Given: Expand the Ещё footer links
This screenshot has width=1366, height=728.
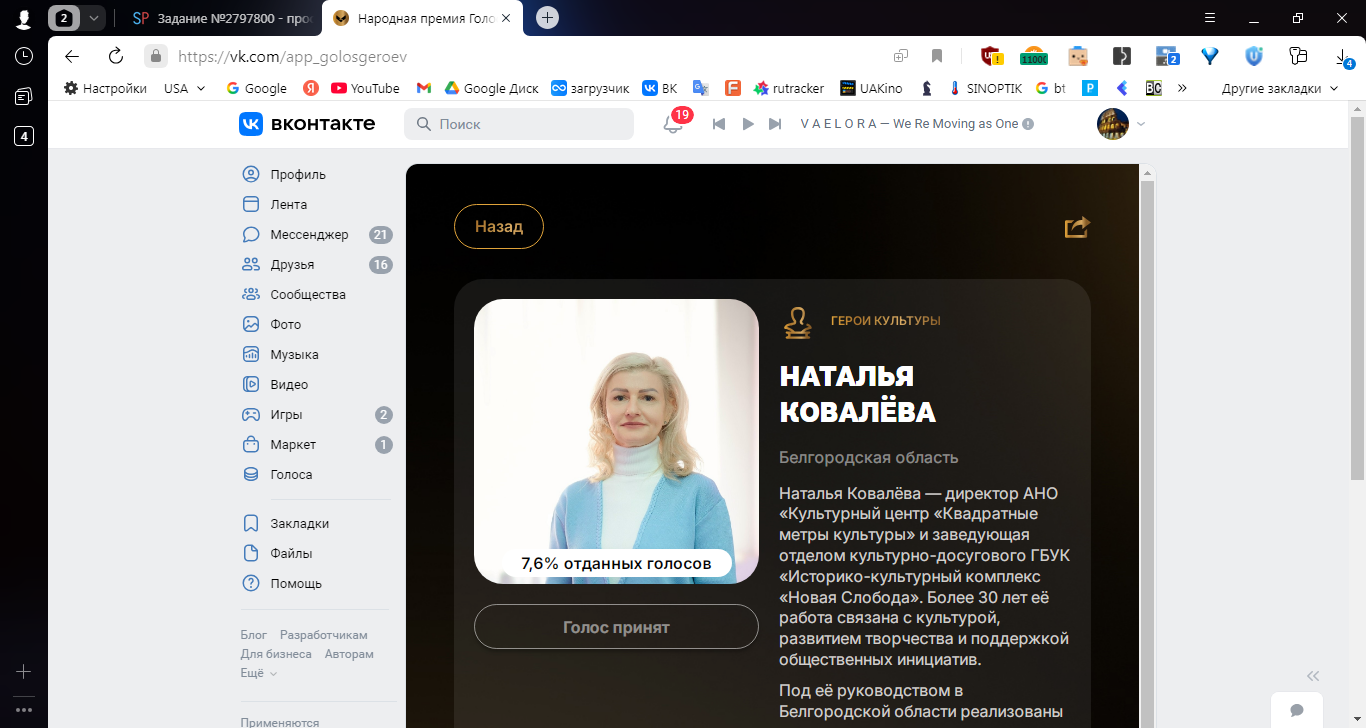Looking at the screenshot, I should tap(259, 674).
